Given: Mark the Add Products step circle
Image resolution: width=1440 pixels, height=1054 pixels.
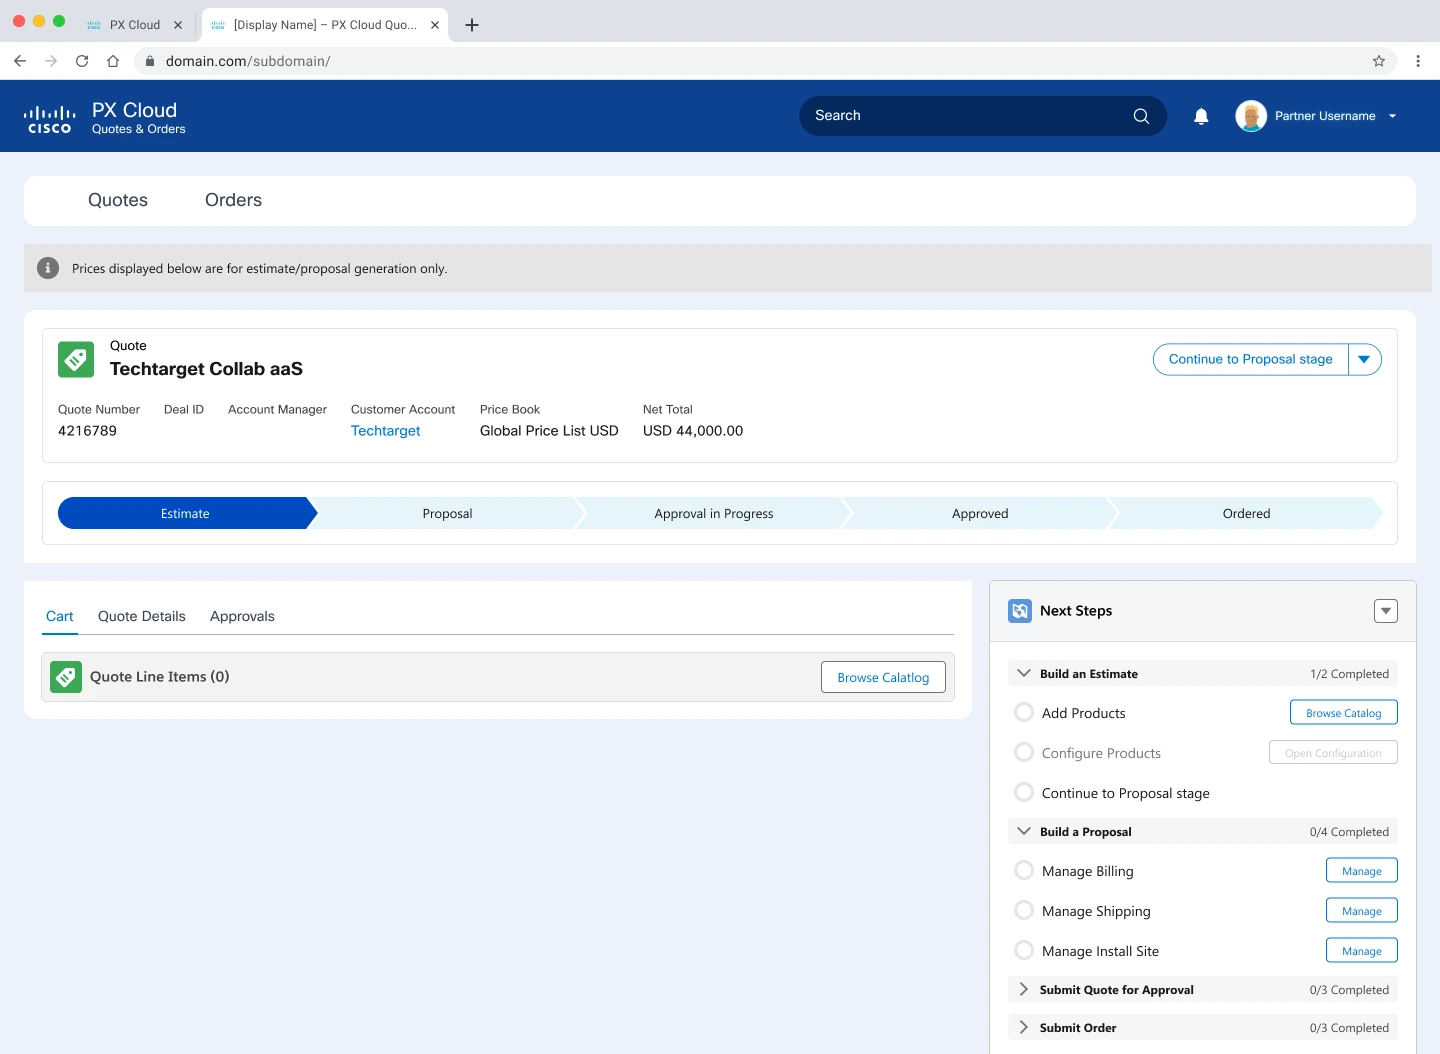Looking at the screenshot, I should pos(1024,713).
